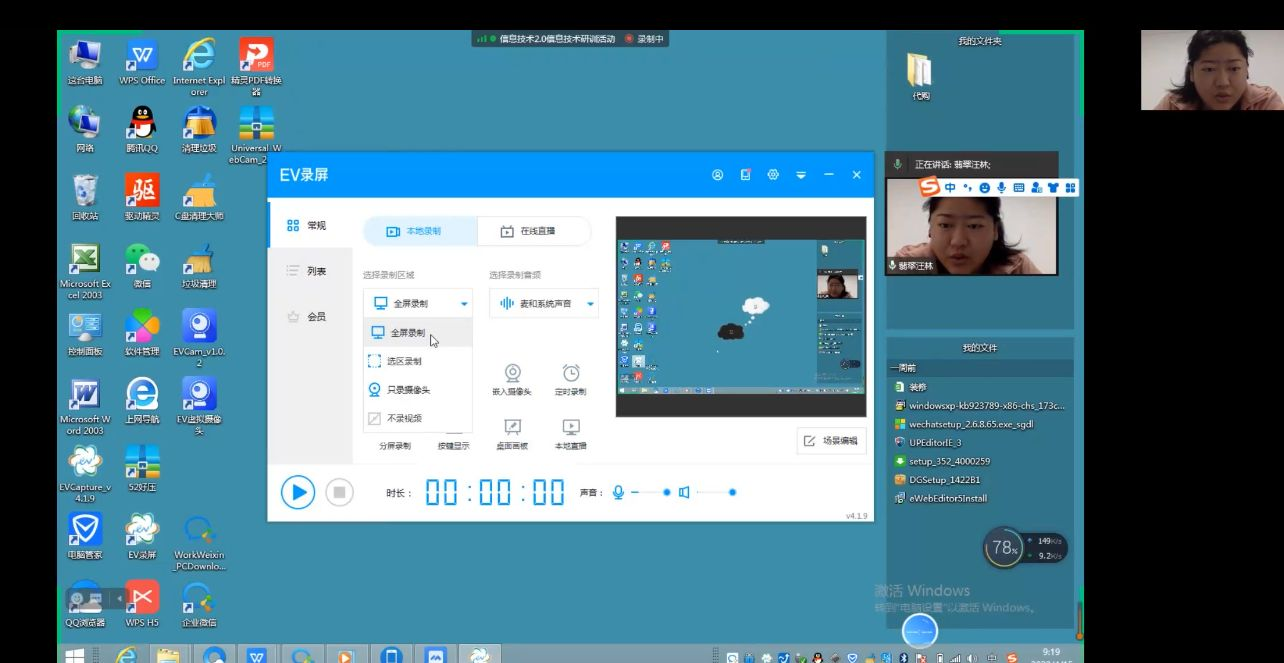Image resolution: width=1284 pixels, height=663 pixels.
Task: Open Microsoft Word 2003 desktop icon
Action: [85, 407]
